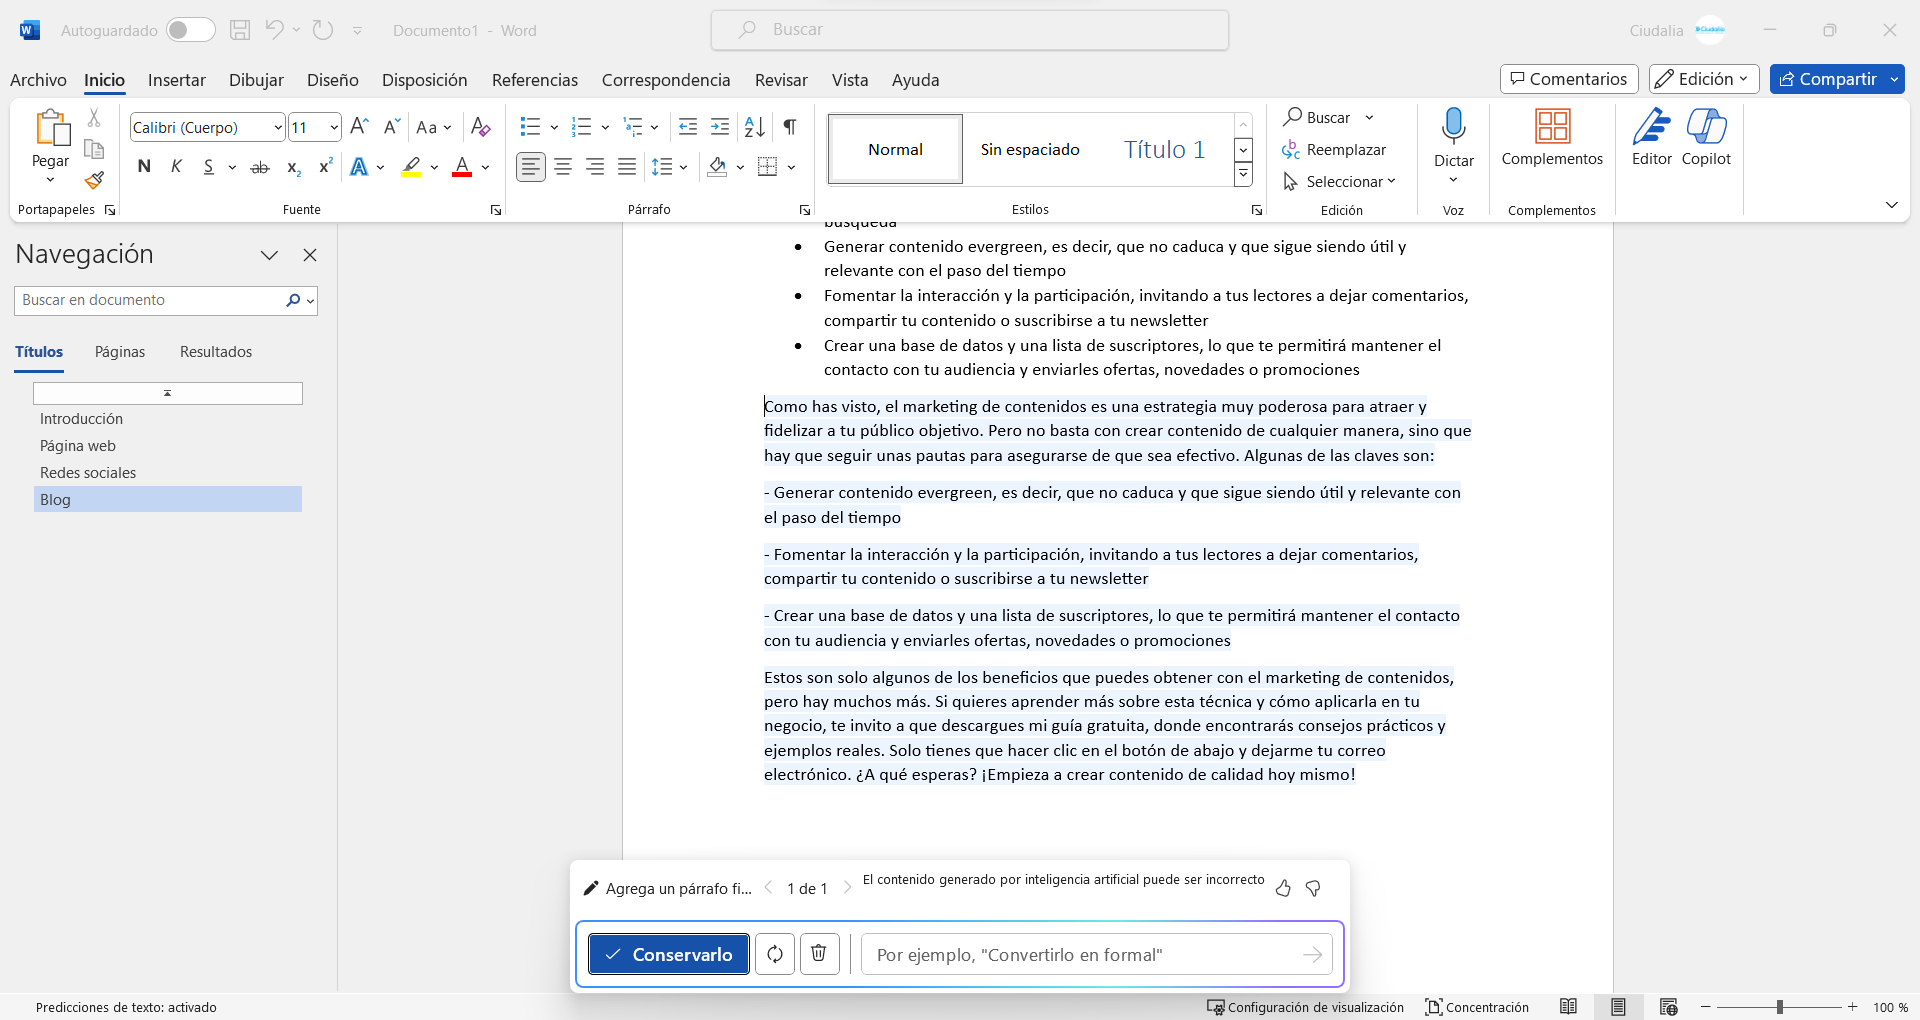Open the Referencias ribbon tab
The height and width of the screenshot is (1020, 1920).
534,80
